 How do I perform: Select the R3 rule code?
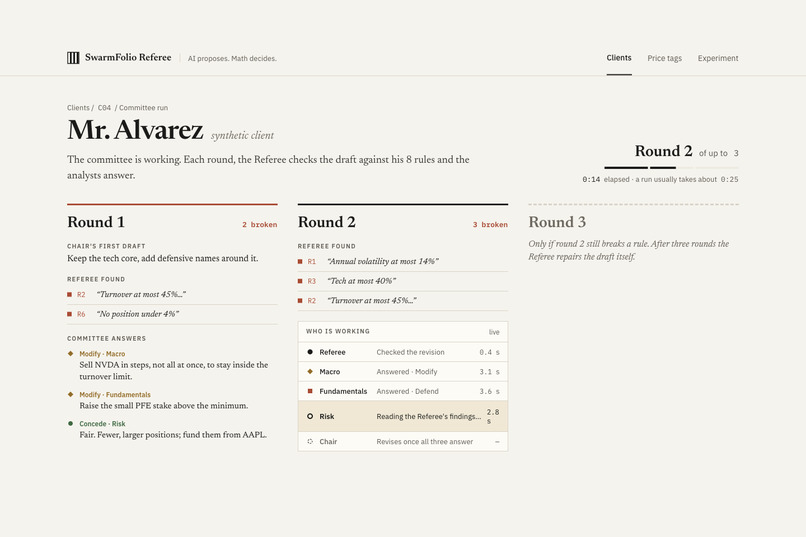[x=312, y=281]
